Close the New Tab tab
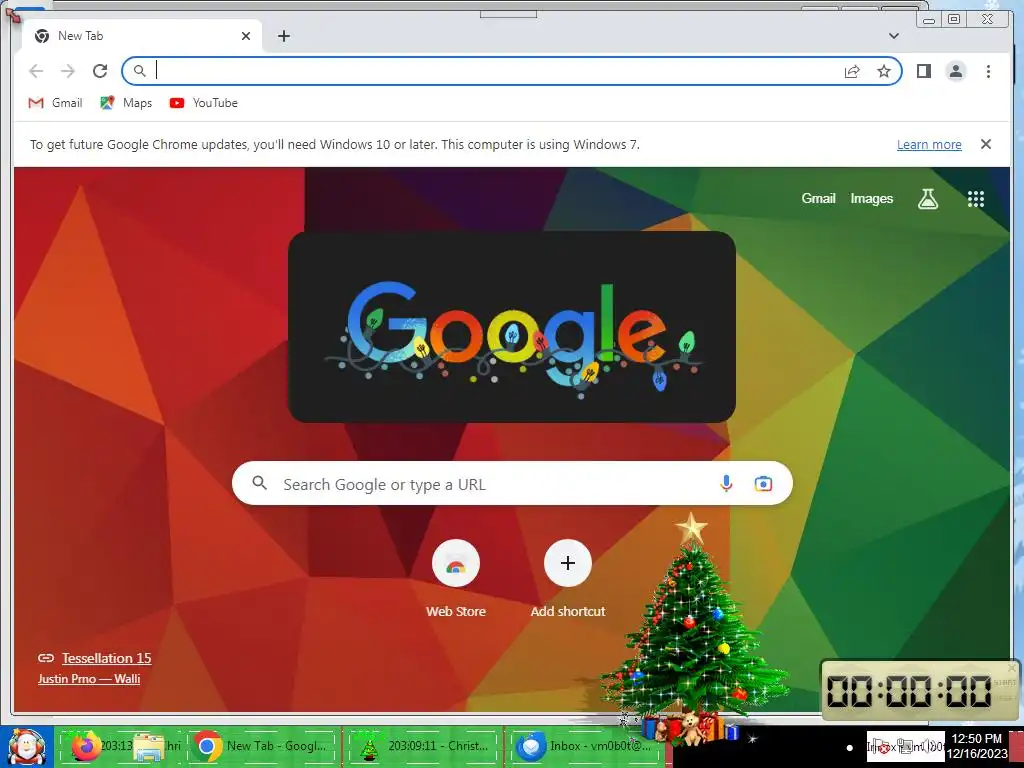This screenshot has width=1024, height=768. [x=246, y=36]
